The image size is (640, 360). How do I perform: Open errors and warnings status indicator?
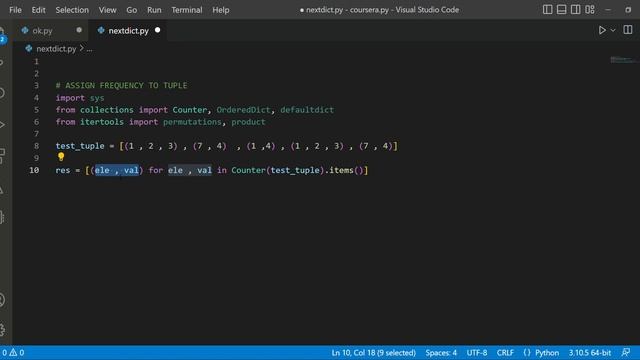pos(13,353)
